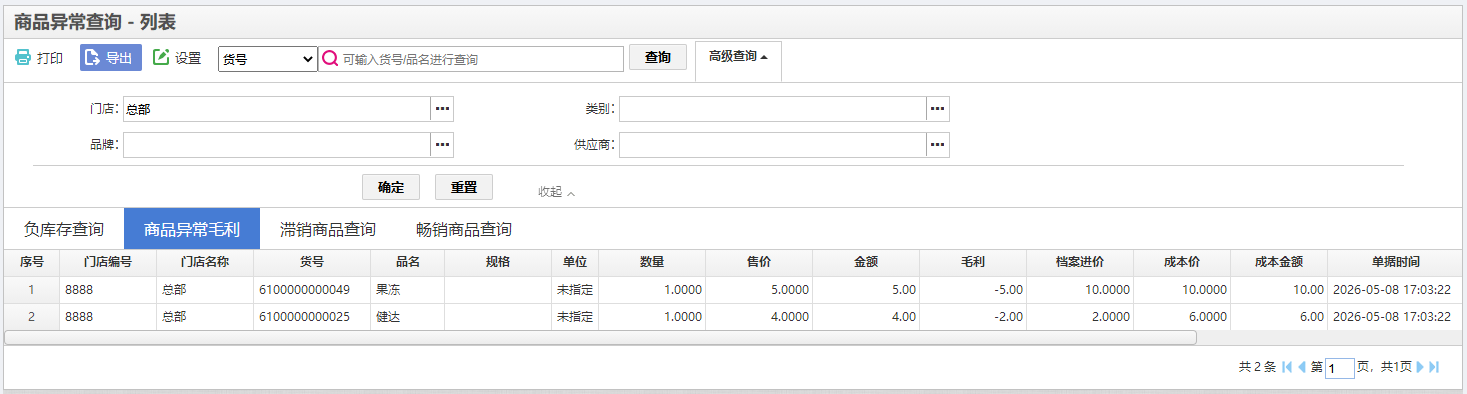Open the 滞销商品查询 tab
Viewport: 1467px width, 394px height.
(x=328, y=229)
